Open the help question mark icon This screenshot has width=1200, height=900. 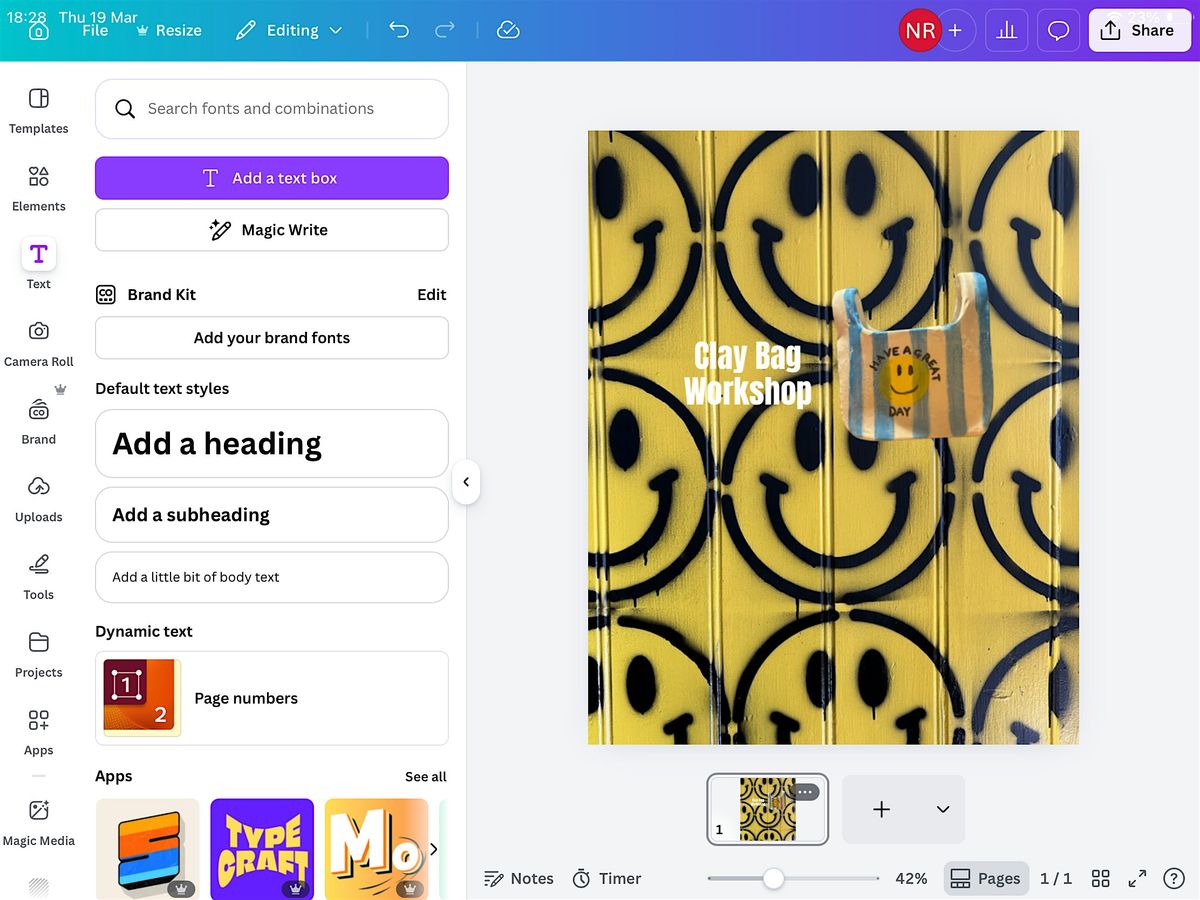(x=1174, y=878)
